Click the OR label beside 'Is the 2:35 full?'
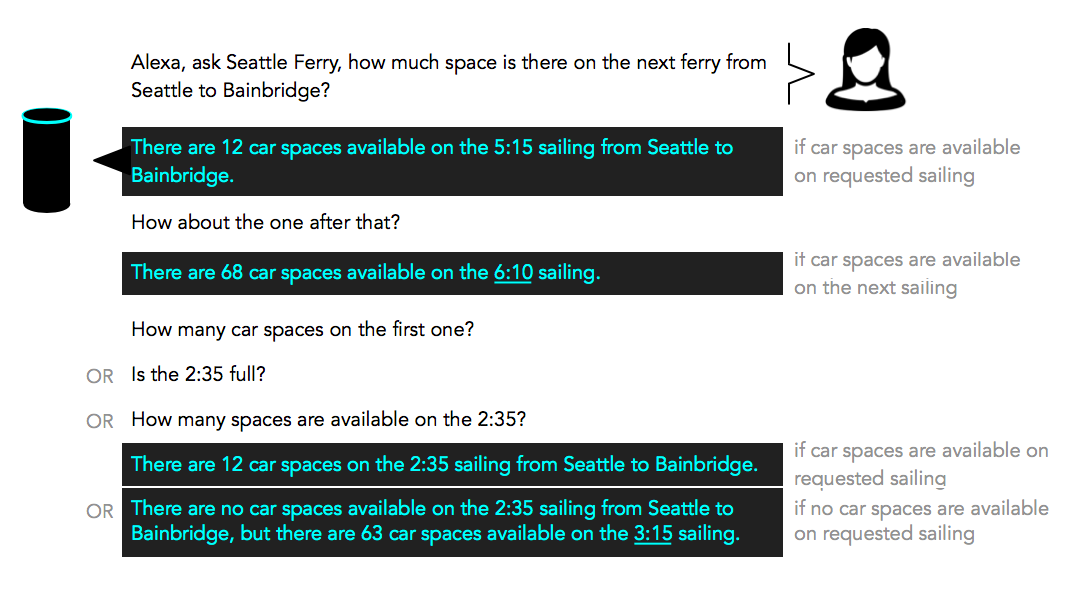This screenshot has width=1078, height=595. coord(100,376)
